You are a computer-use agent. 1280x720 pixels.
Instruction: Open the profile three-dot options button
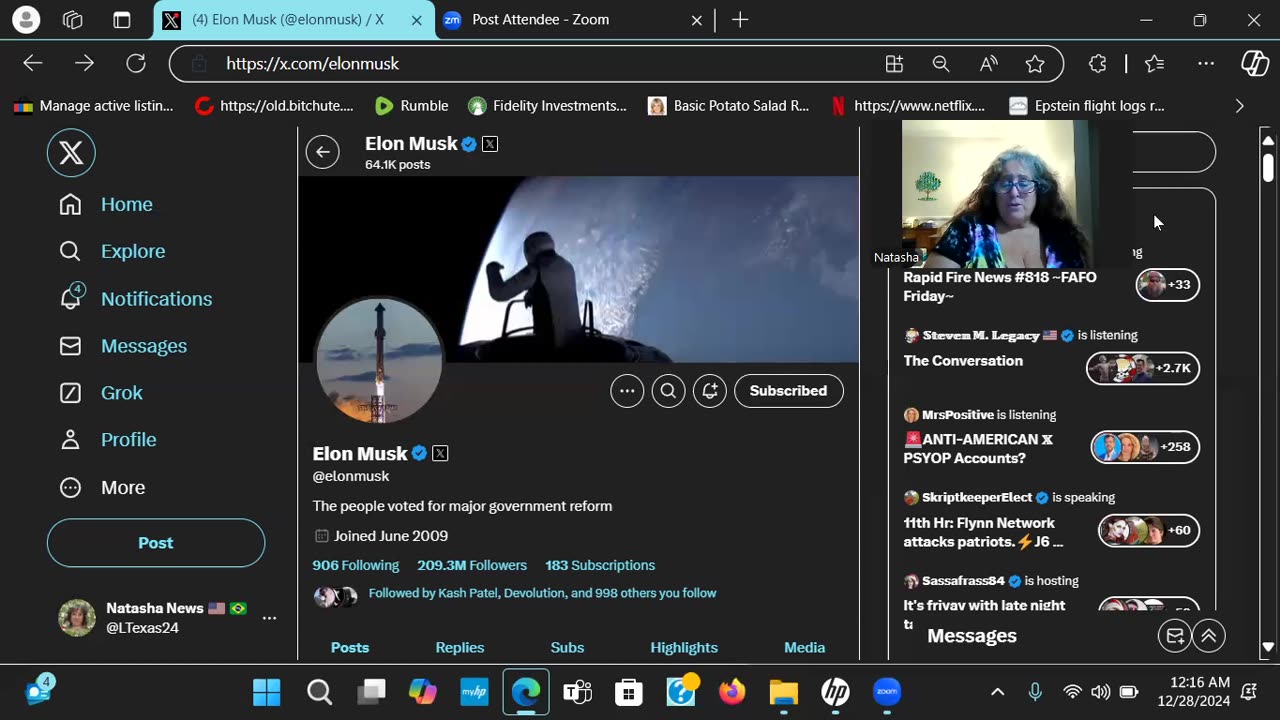click(627, 391)
